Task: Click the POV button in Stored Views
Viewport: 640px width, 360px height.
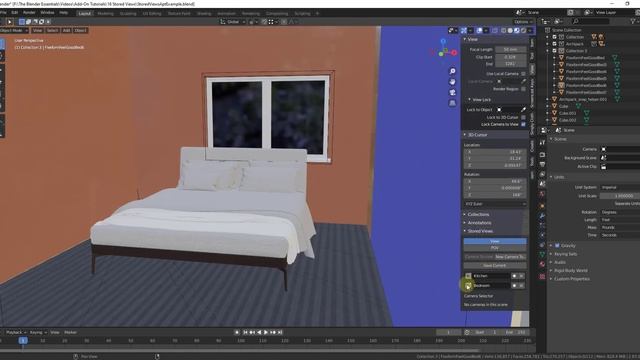Action: [495, 248]
